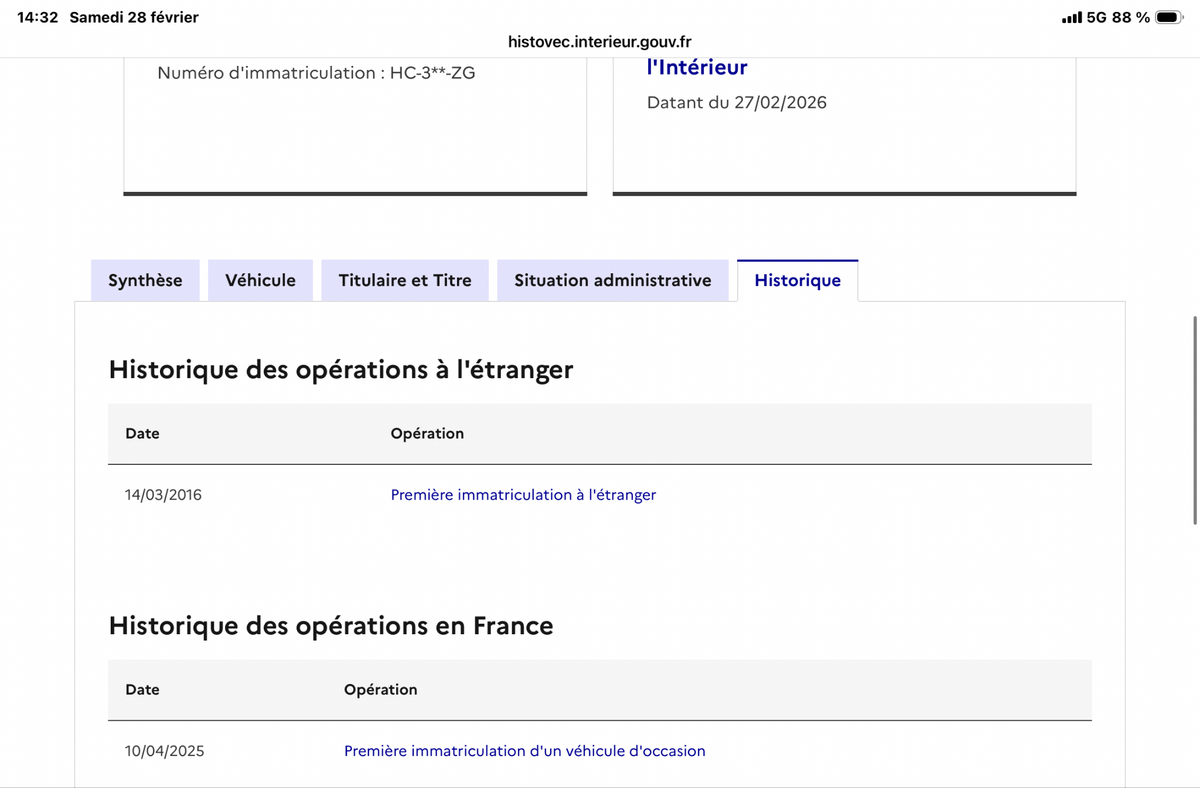Select the date 10/04/2025

tap(164, 750)
